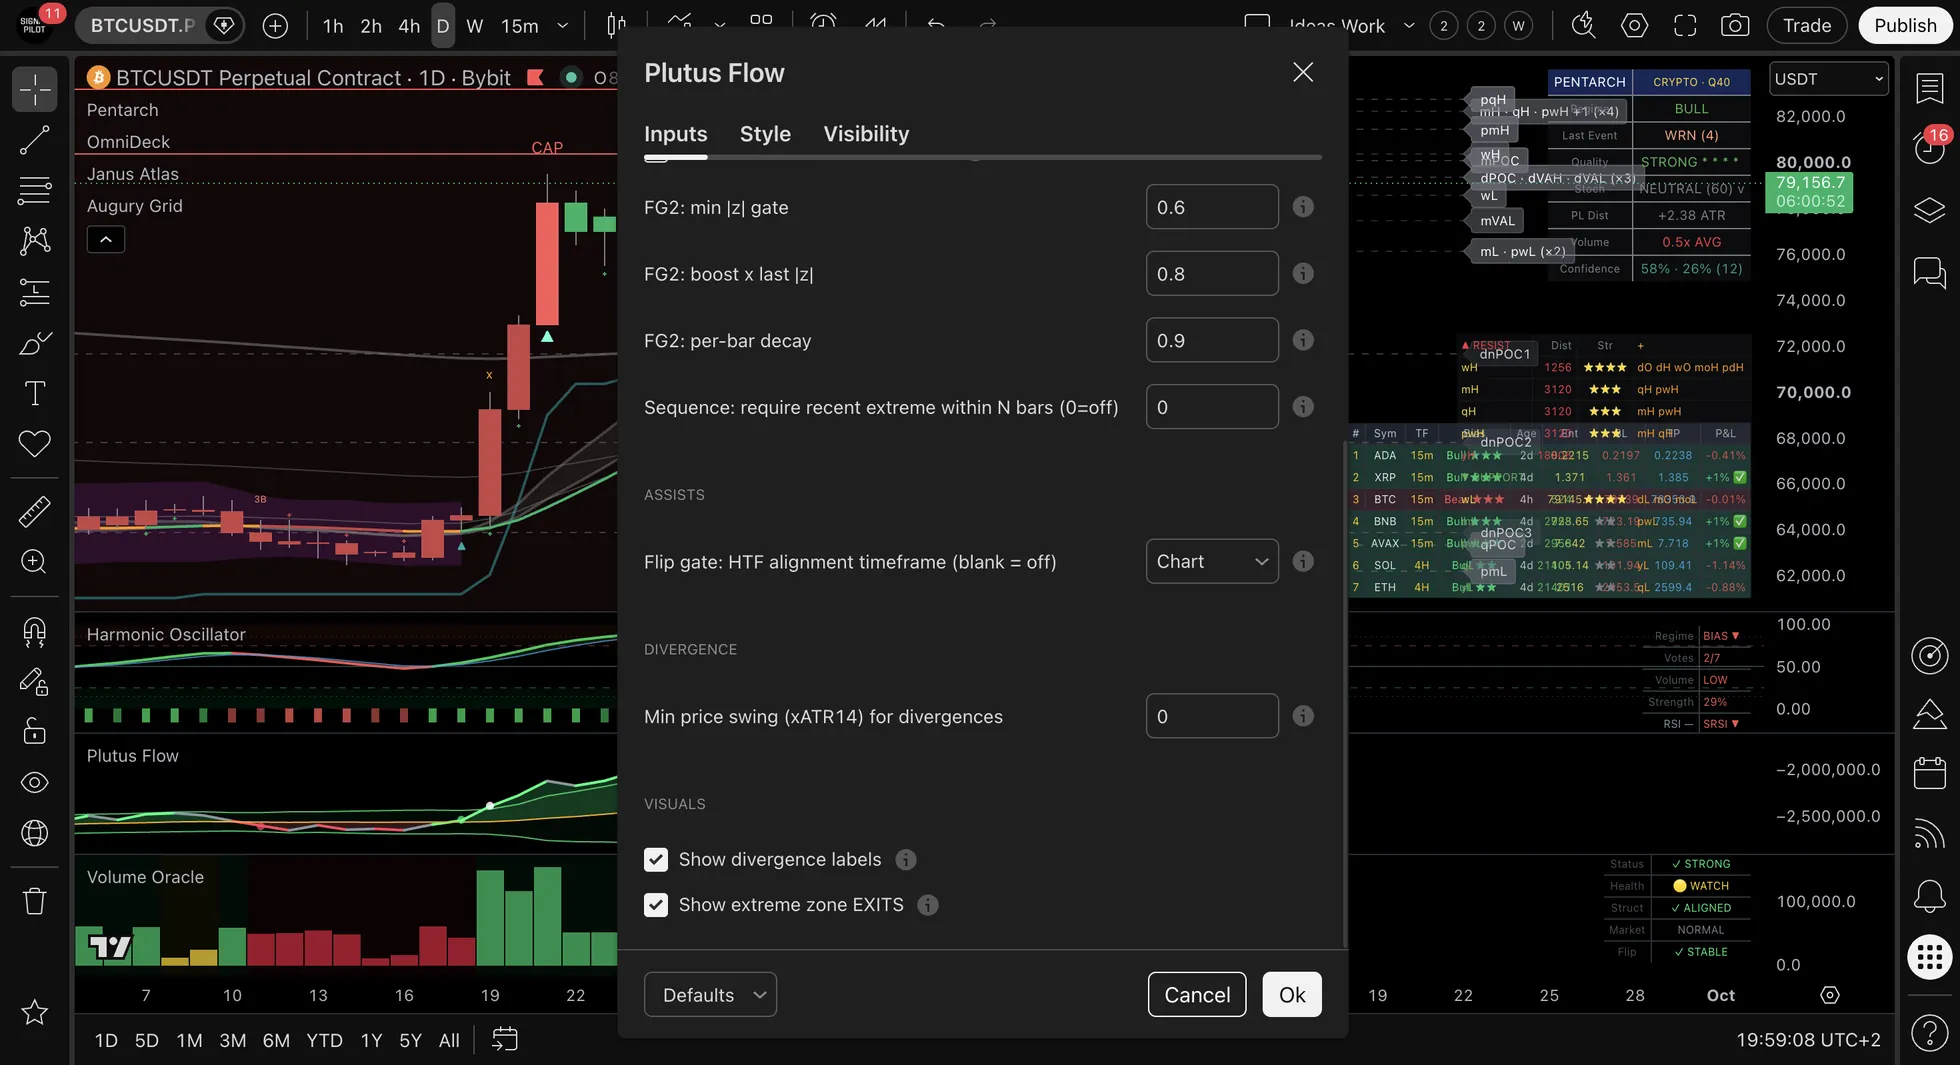This screenshot has height=1065, width=1960.
Task: Add a symbol to compare with plus icon
Action: [x=275, y=26]
